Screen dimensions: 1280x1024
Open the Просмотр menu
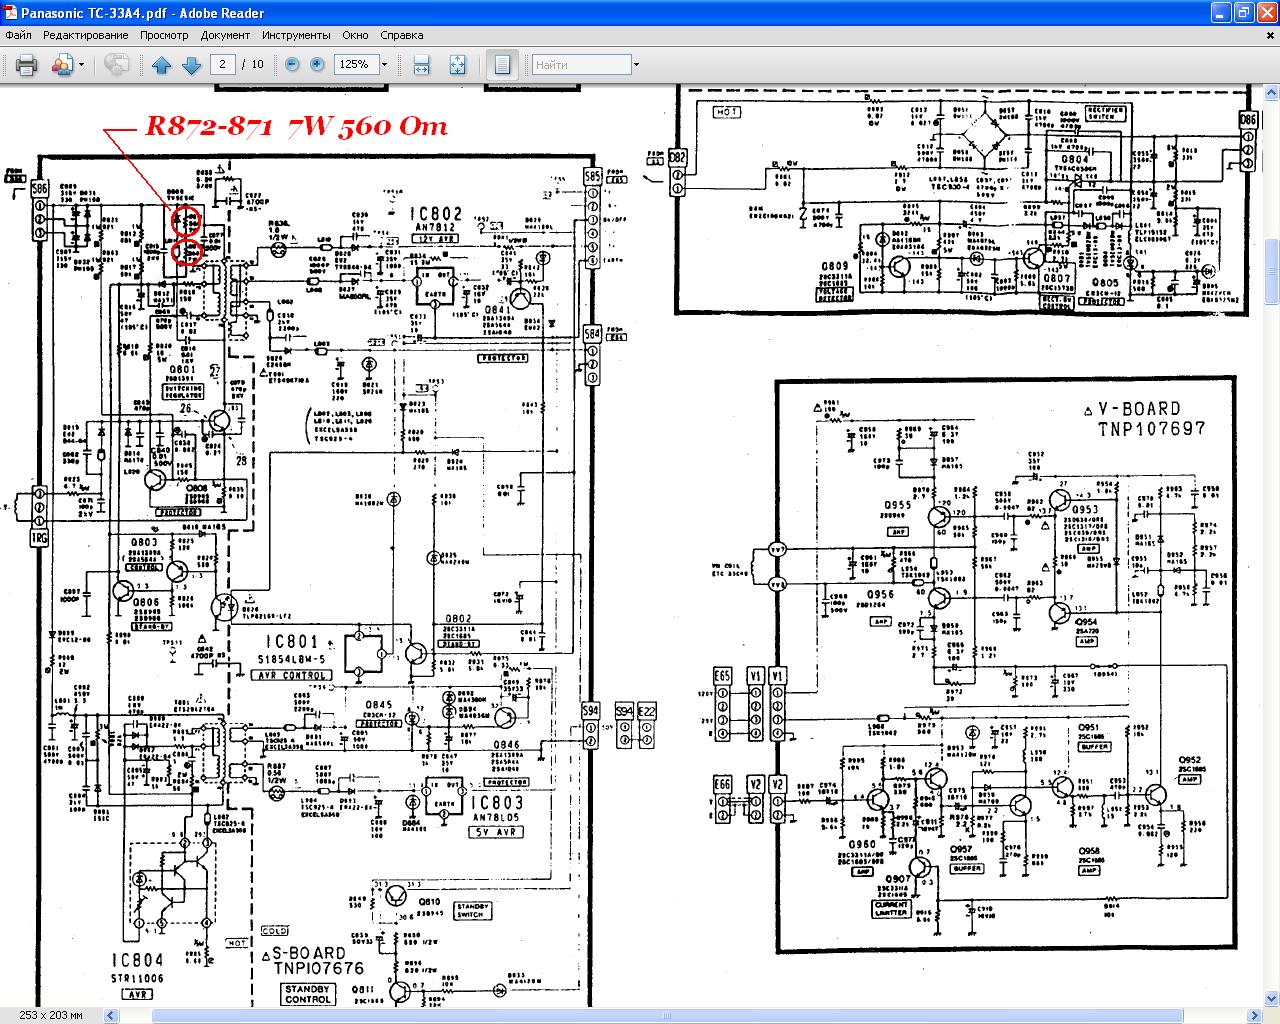[164, 35]
